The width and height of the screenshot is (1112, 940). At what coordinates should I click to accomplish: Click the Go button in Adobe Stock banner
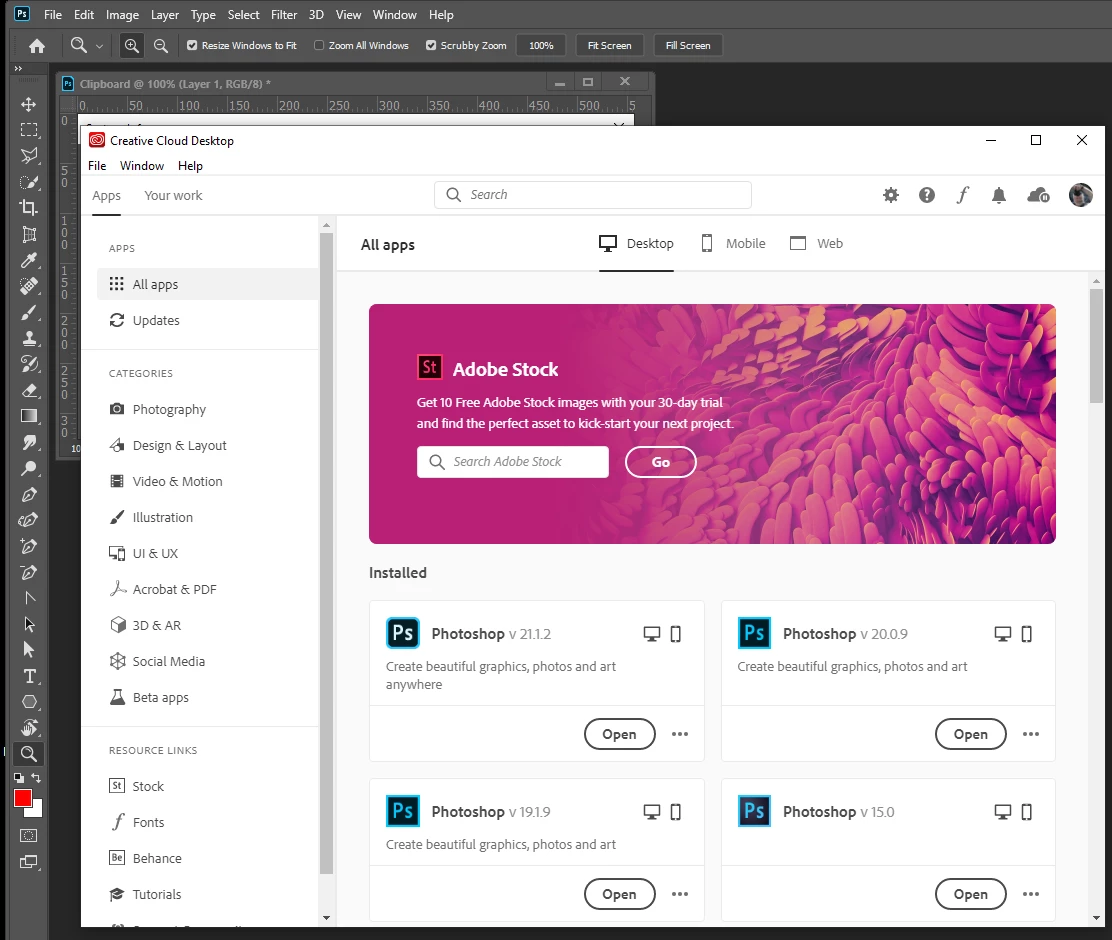(x=660, y=463)
